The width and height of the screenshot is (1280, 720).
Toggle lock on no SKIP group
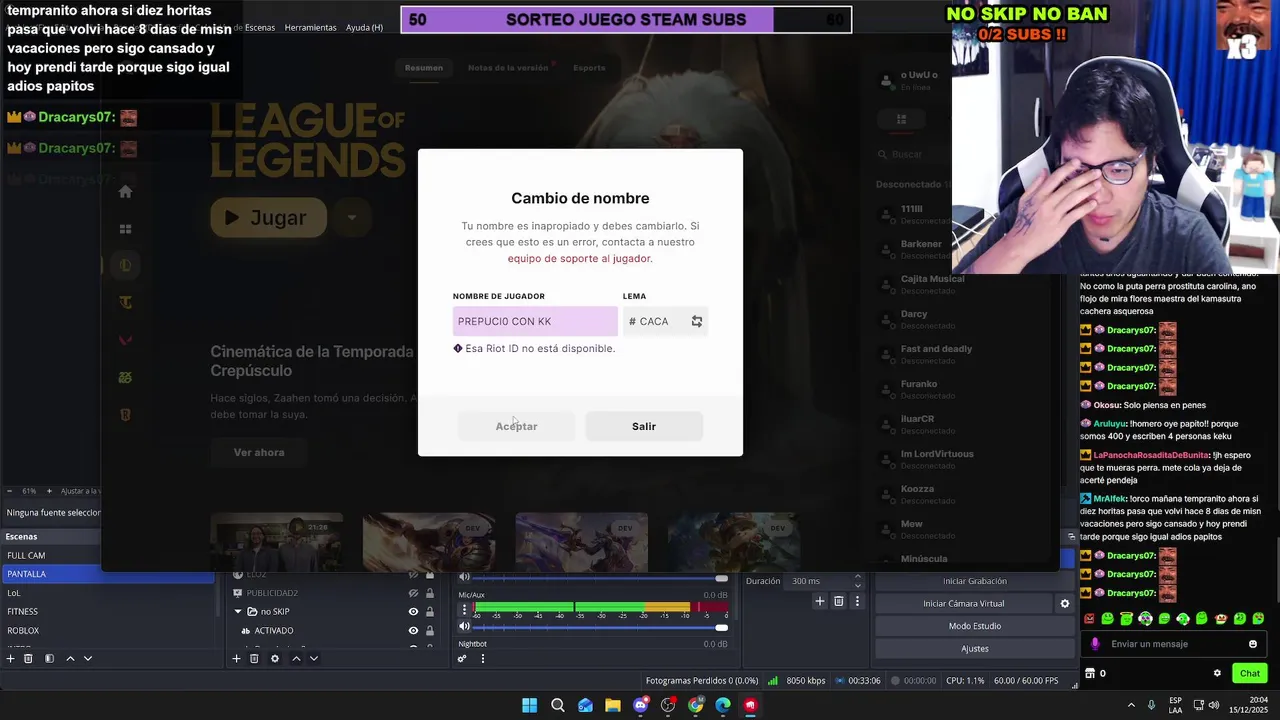(x=430, y=612)
